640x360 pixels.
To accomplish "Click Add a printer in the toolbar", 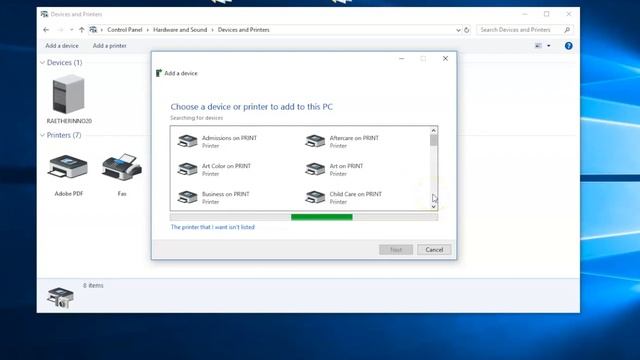I will (109, 46).
